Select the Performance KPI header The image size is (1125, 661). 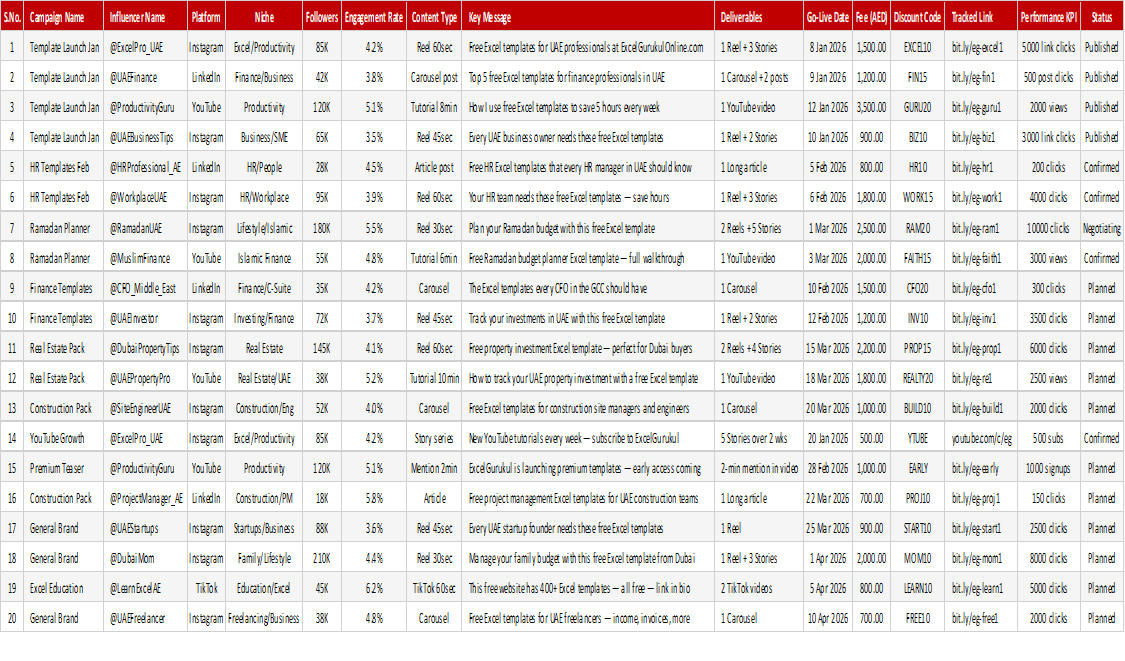coord(1048,17)
